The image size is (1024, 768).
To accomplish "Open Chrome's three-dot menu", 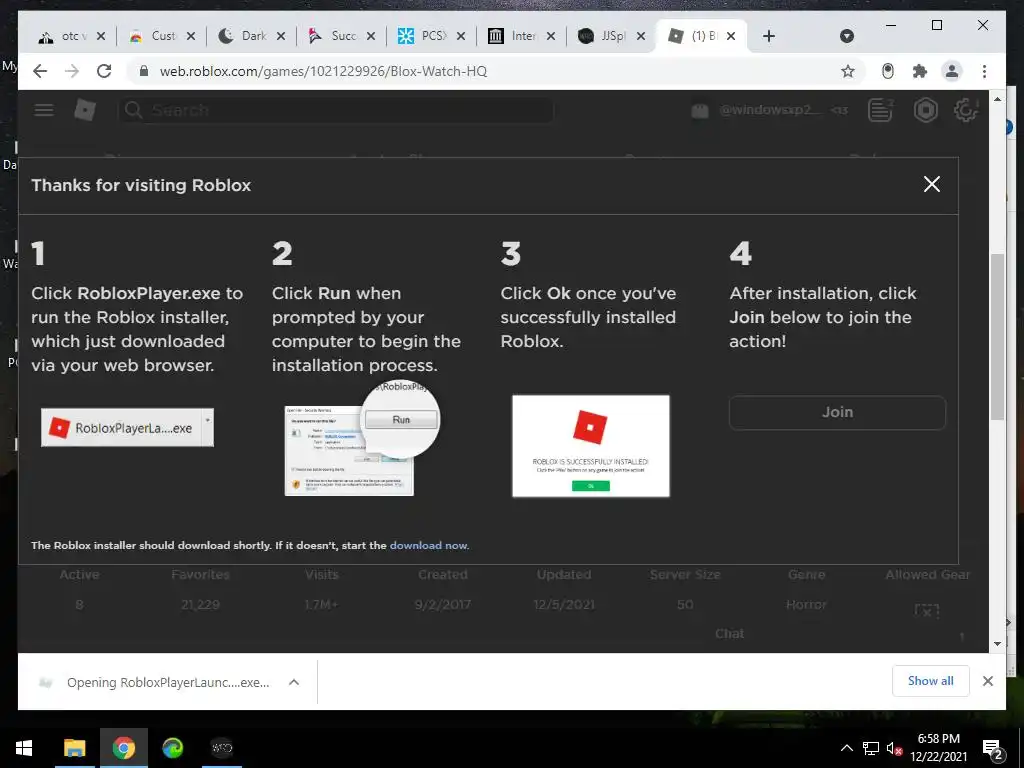I will point(984,71).
